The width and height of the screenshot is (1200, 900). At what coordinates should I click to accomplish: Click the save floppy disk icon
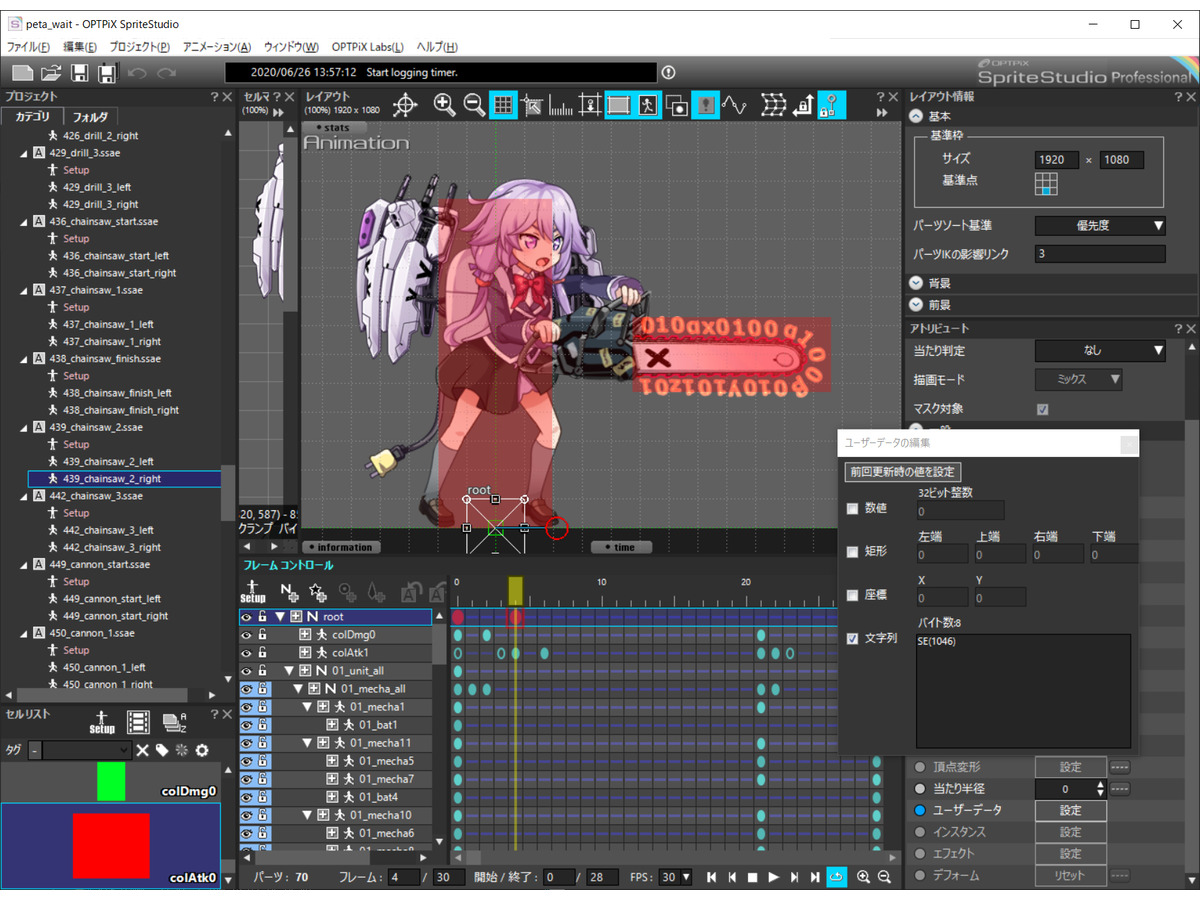(79, 72)
